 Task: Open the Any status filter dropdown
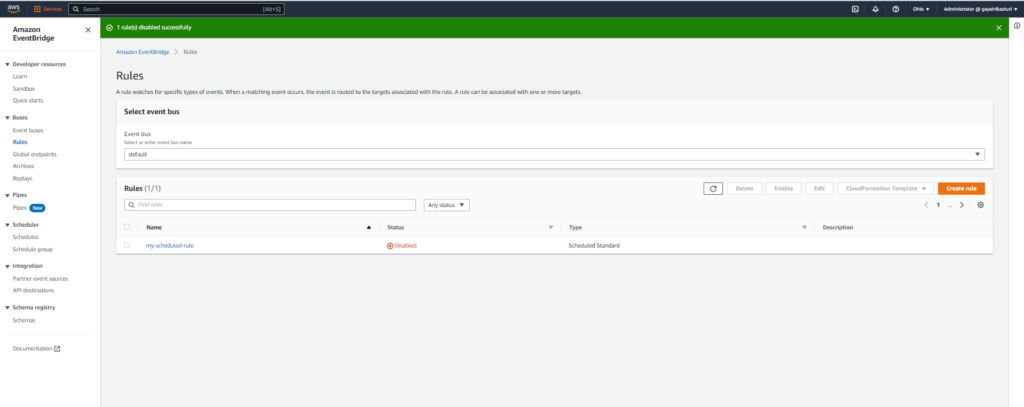pyautogui.click(x=447, y=205)
